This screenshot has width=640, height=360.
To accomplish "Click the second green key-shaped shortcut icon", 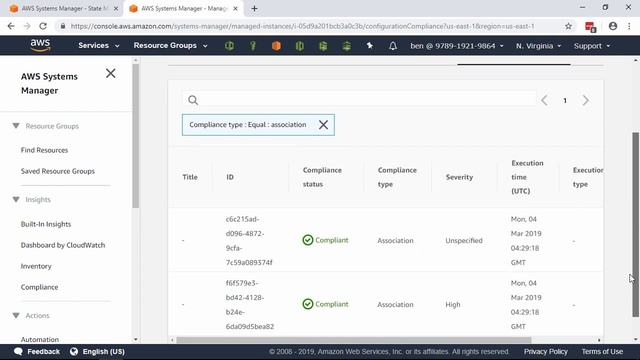I will click(253, 46).
